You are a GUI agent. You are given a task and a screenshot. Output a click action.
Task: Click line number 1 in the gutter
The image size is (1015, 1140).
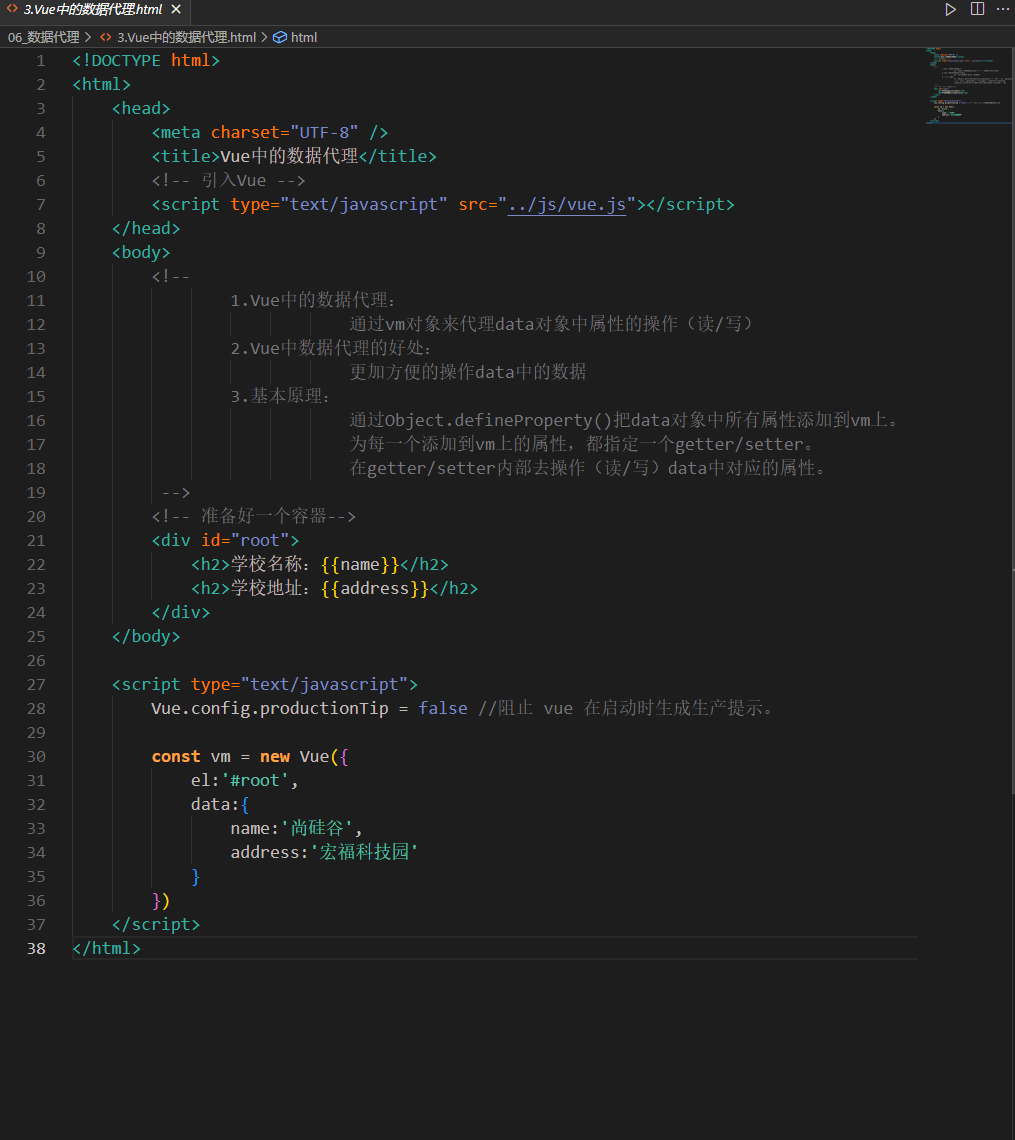pyautogui.click(x=41, y=60)
